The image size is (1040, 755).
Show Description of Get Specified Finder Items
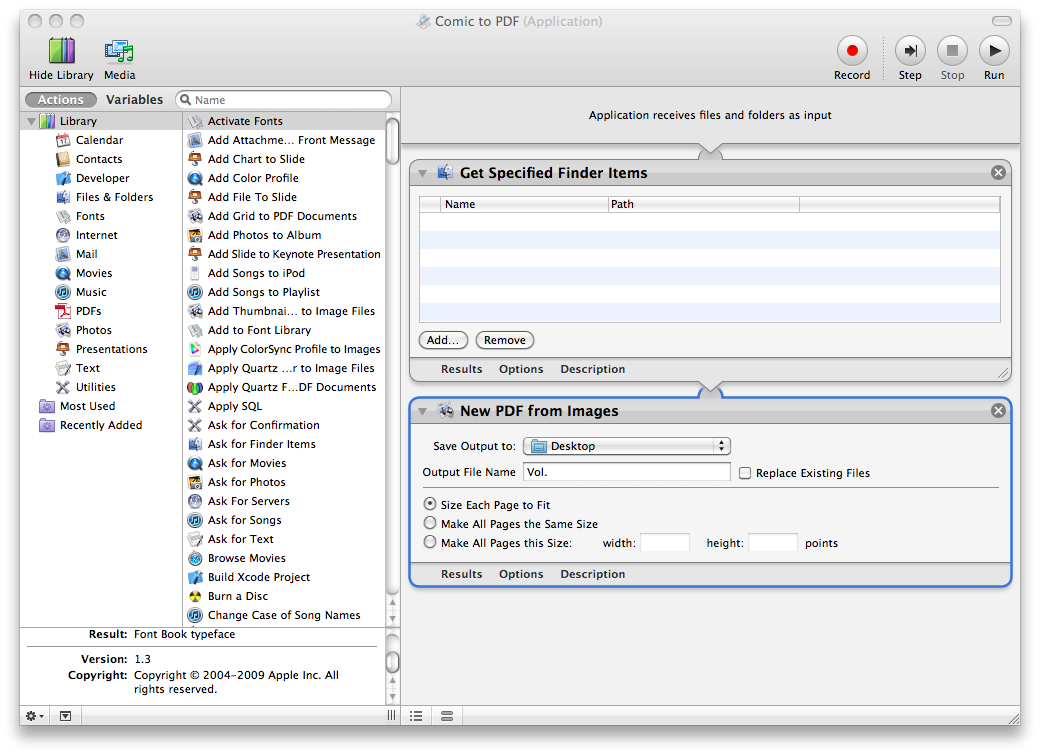point(592,369)
